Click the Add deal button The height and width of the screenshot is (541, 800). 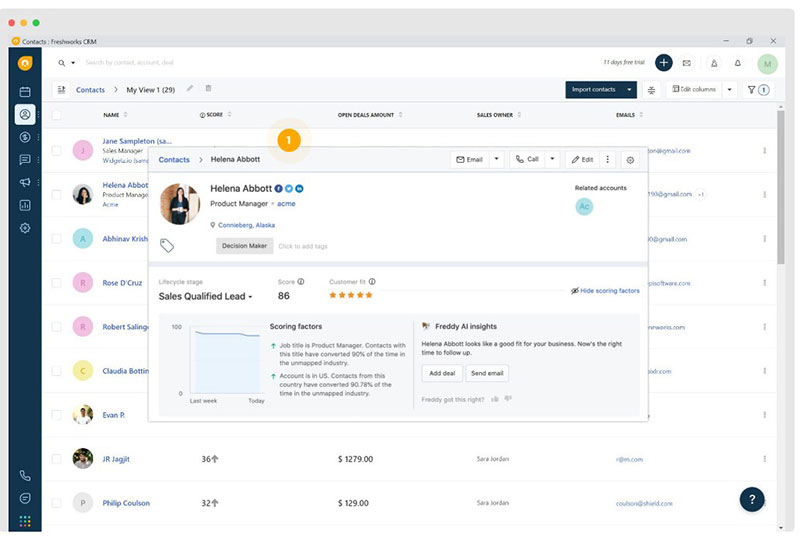point(442,373)
